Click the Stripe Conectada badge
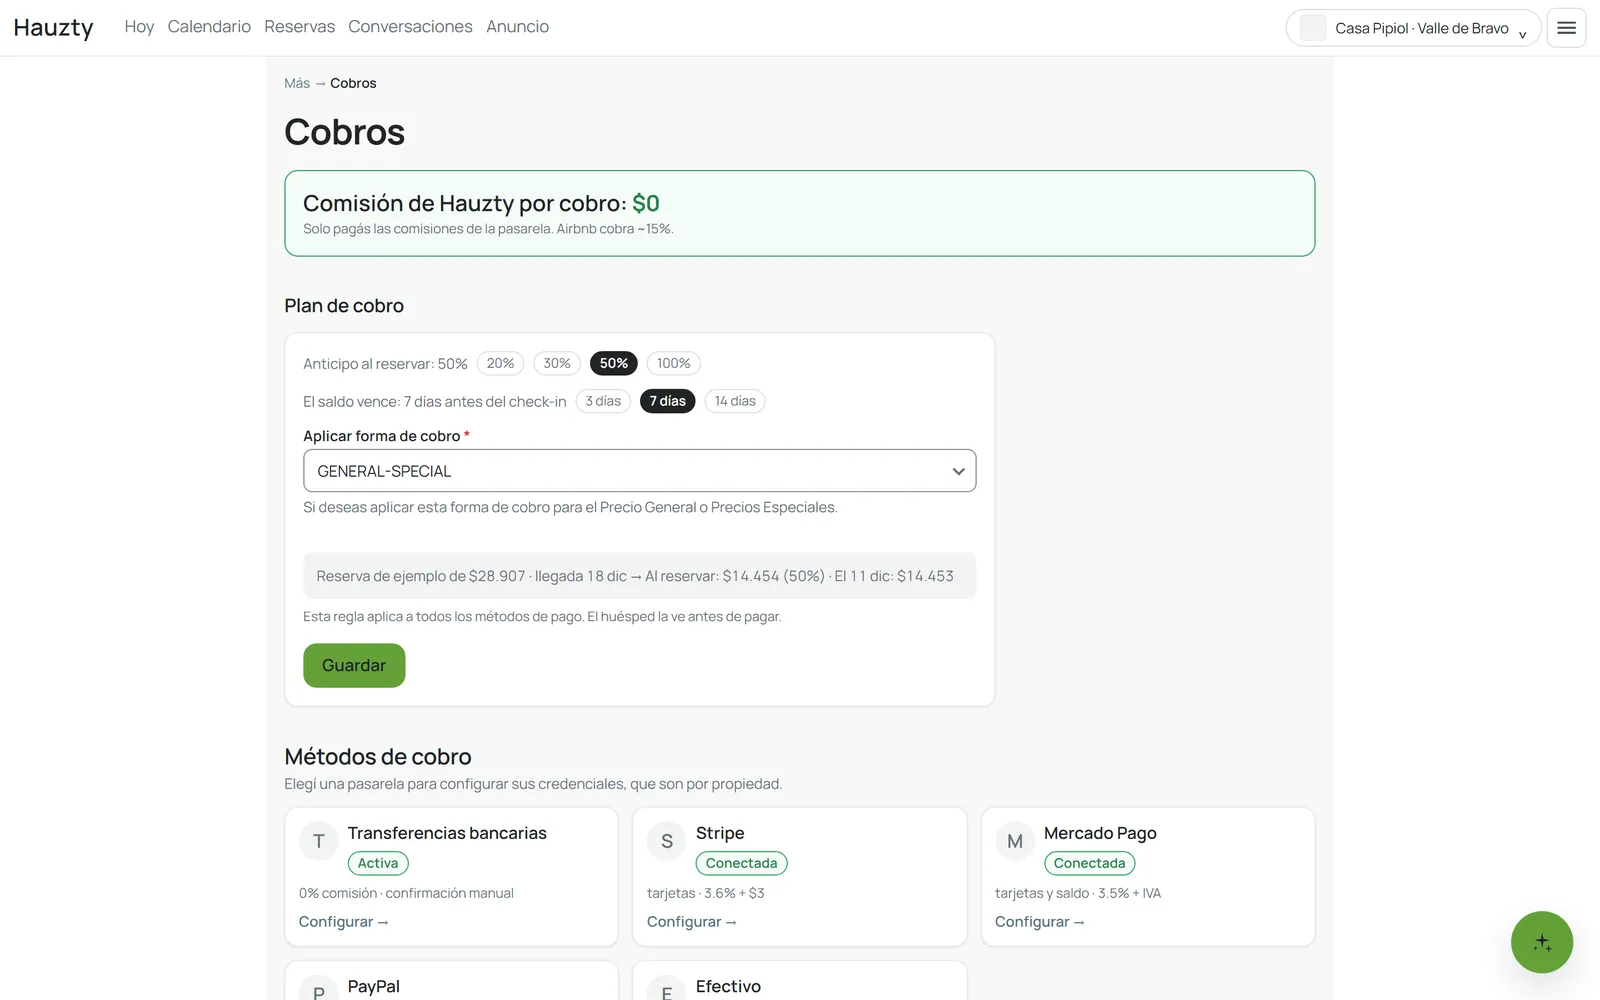 [741, 863]
